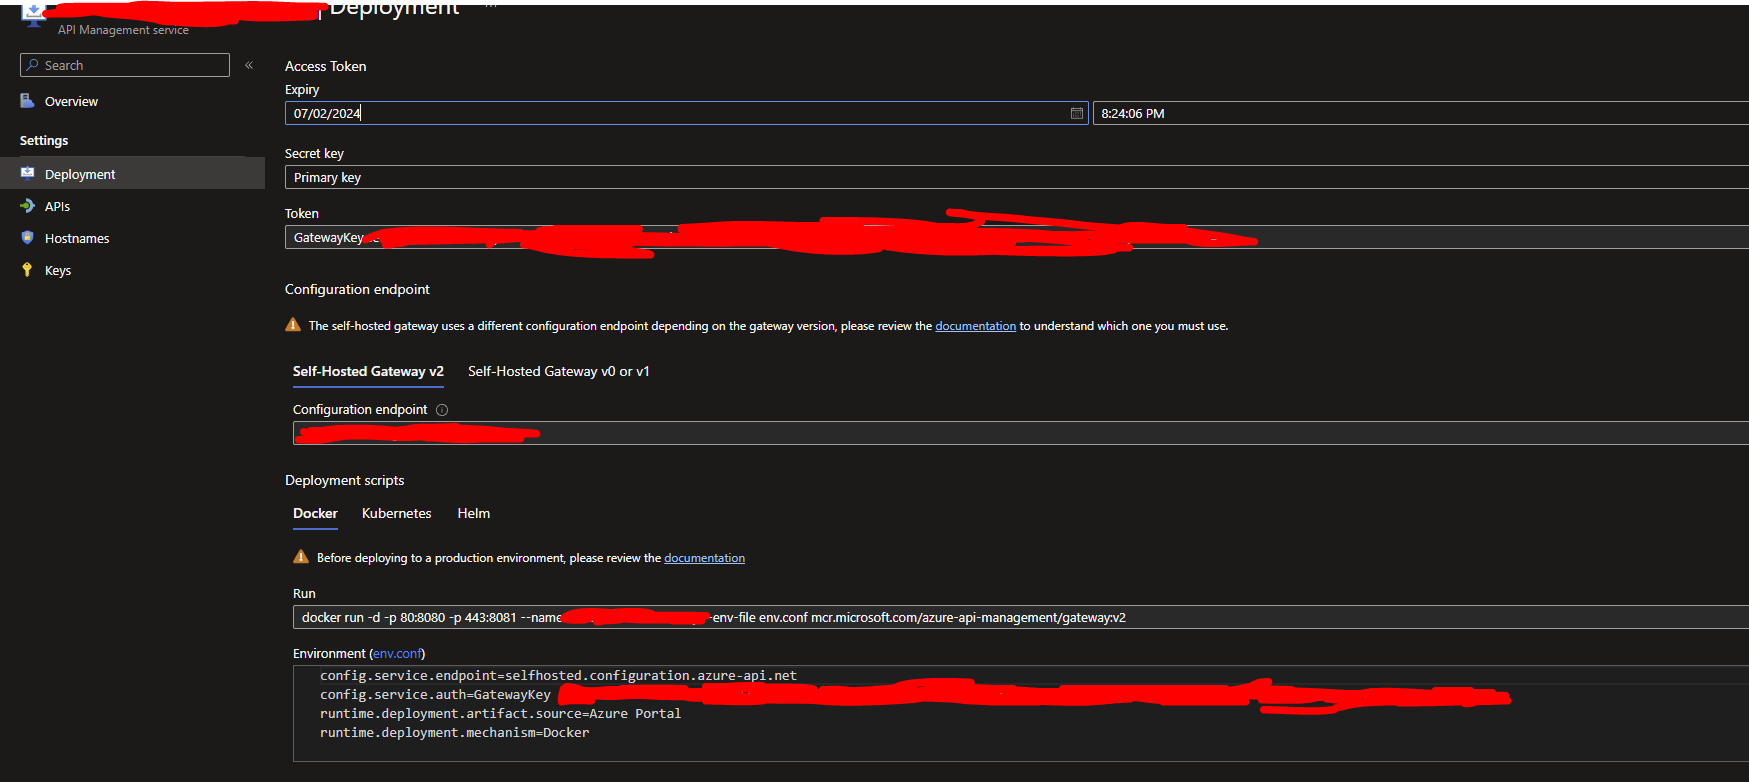Collapse the sidebar menu with chevrons

click(249, 65)
